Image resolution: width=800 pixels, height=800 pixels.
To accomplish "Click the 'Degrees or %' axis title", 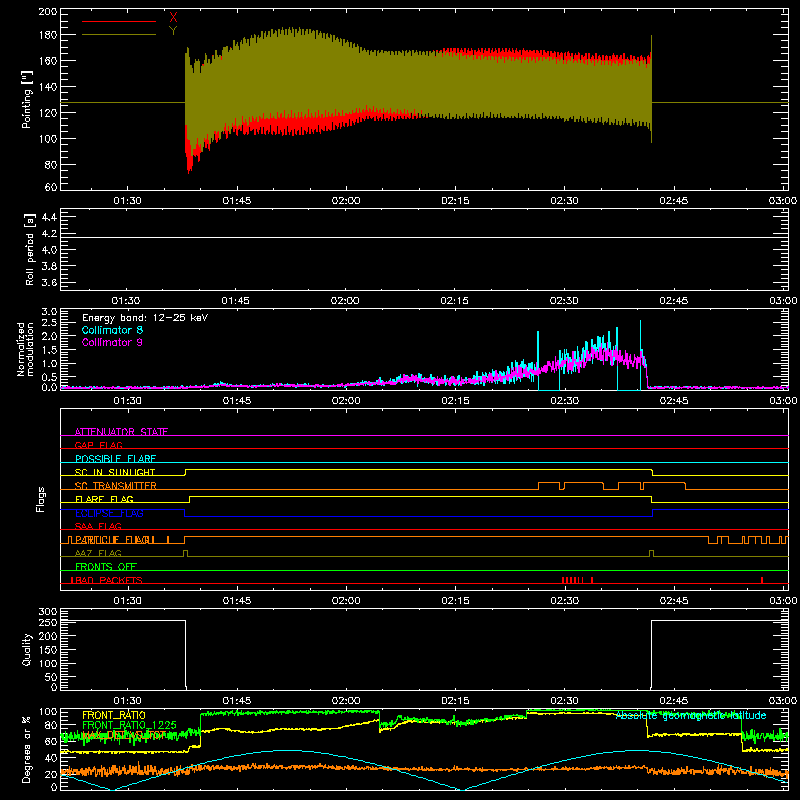I will pyautogui.click(x=27, y=749).
